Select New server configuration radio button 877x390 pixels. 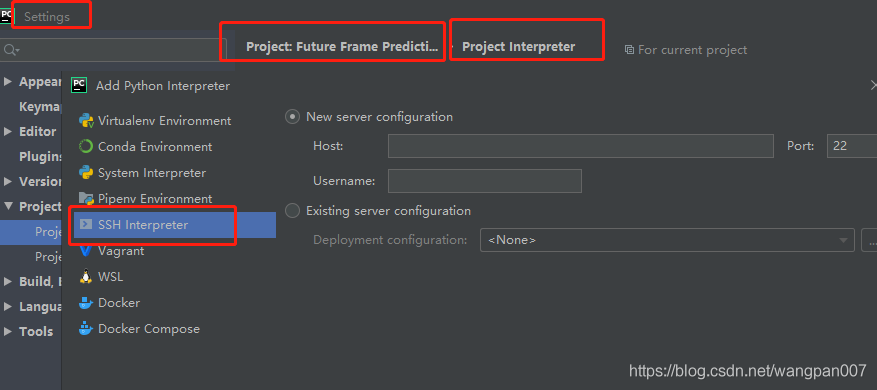point(293,117)
